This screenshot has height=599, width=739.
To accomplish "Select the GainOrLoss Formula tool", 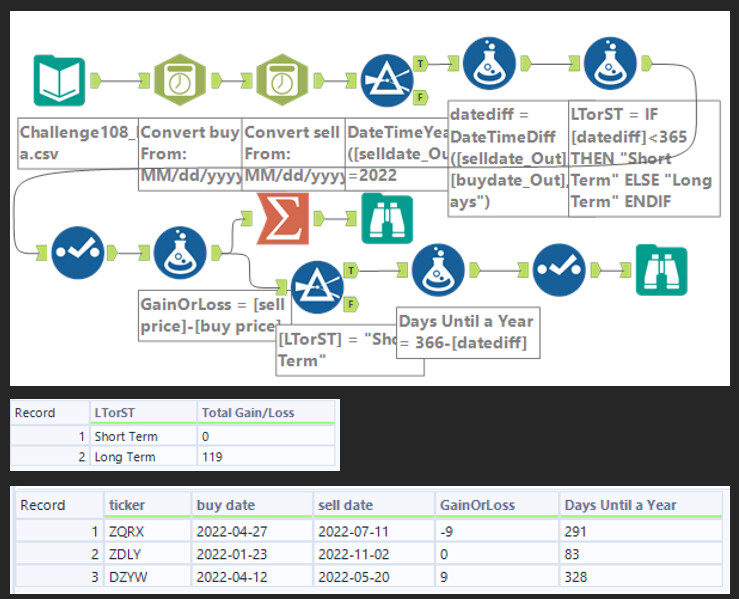I will click(180, 253).
